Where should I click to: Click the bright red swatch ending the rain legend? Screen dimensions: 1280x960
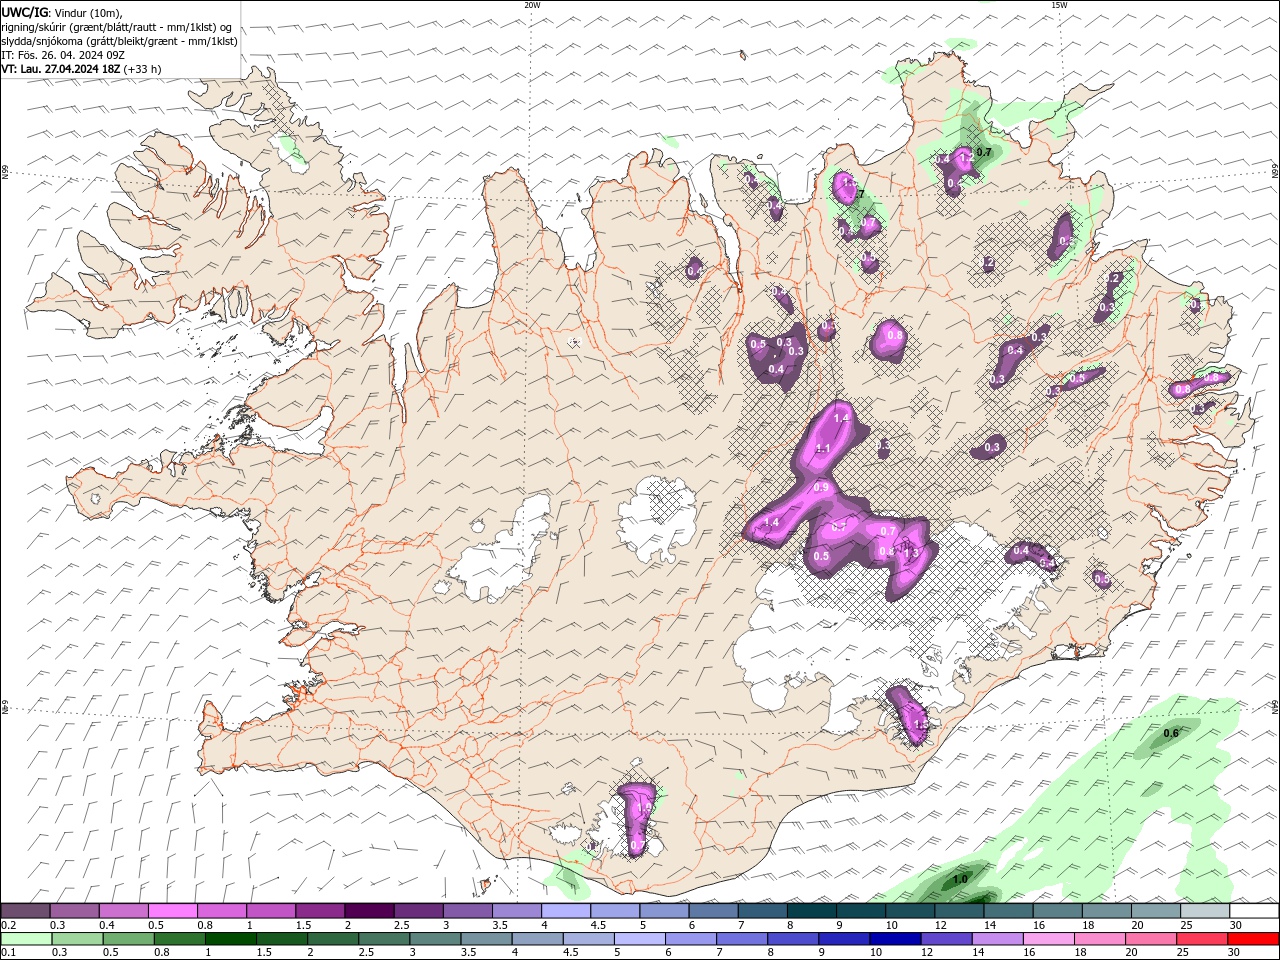coord(1253,939)
